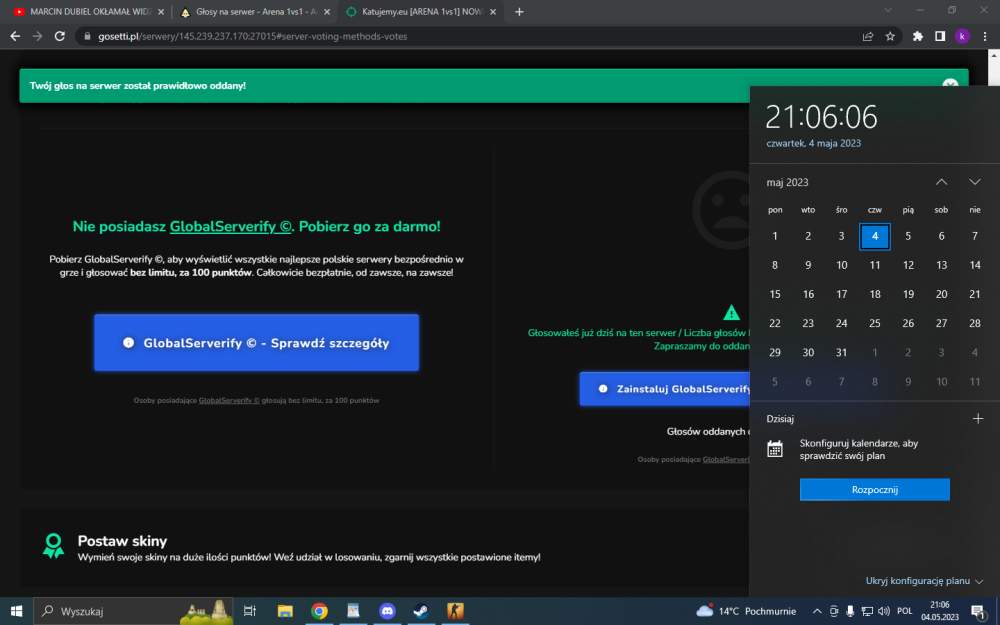
Task: Follow the GlobalServerify © heading link
Action: pyautogui.click(x=230, y=226)
